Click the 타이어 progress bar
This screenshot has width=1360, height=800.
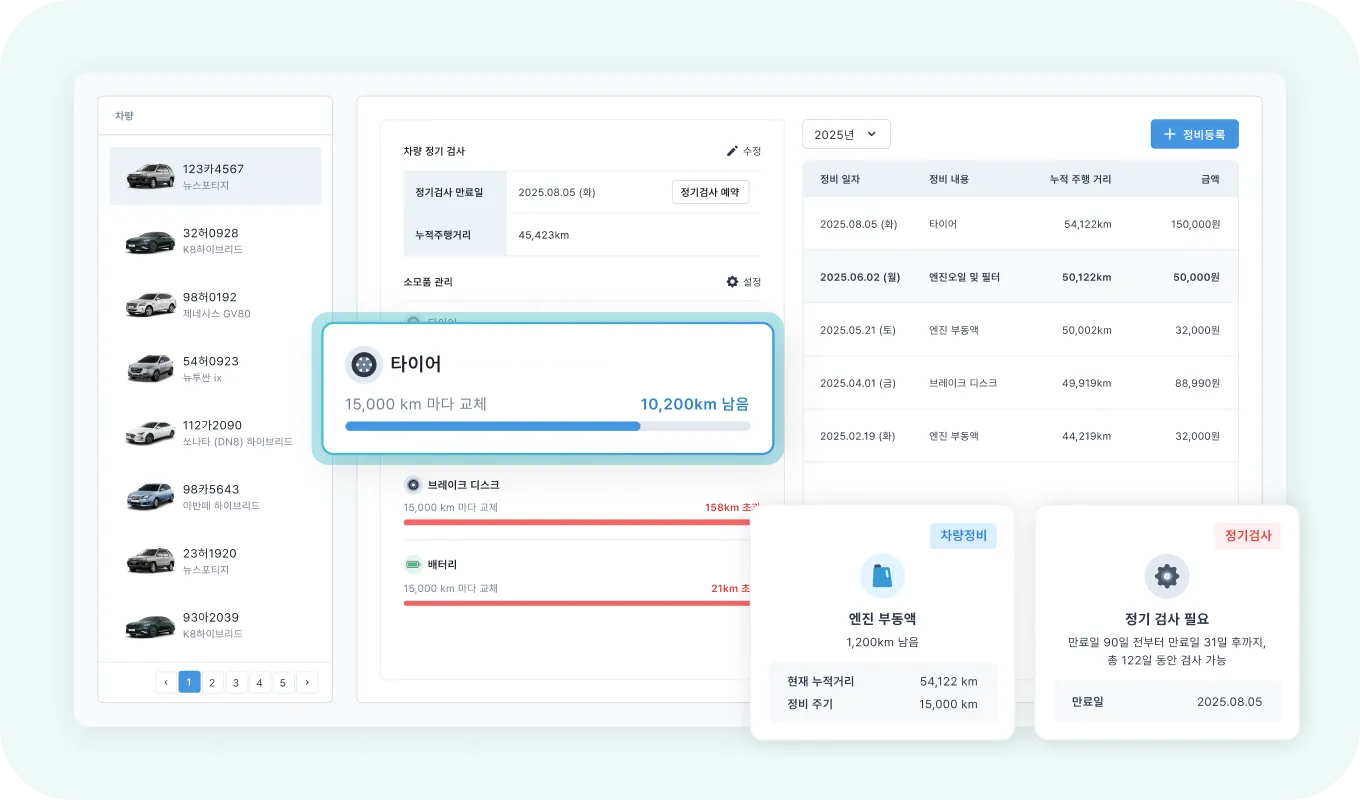(547, 426)
